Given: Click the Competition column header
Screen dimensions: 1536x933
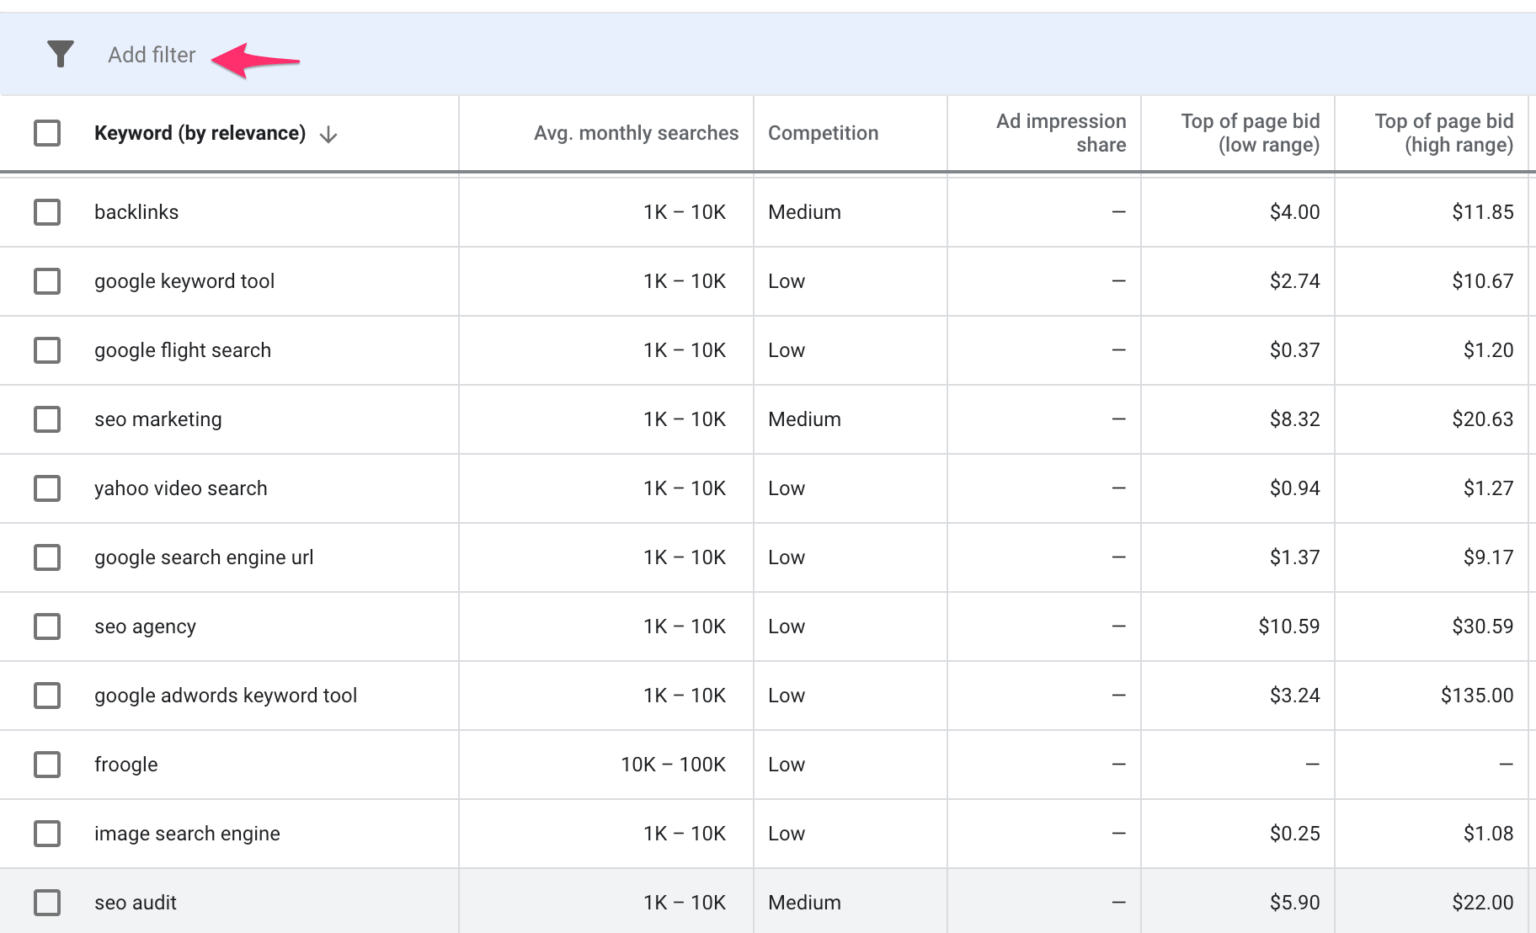Looking at the screenshot, I should click(823, 132).
